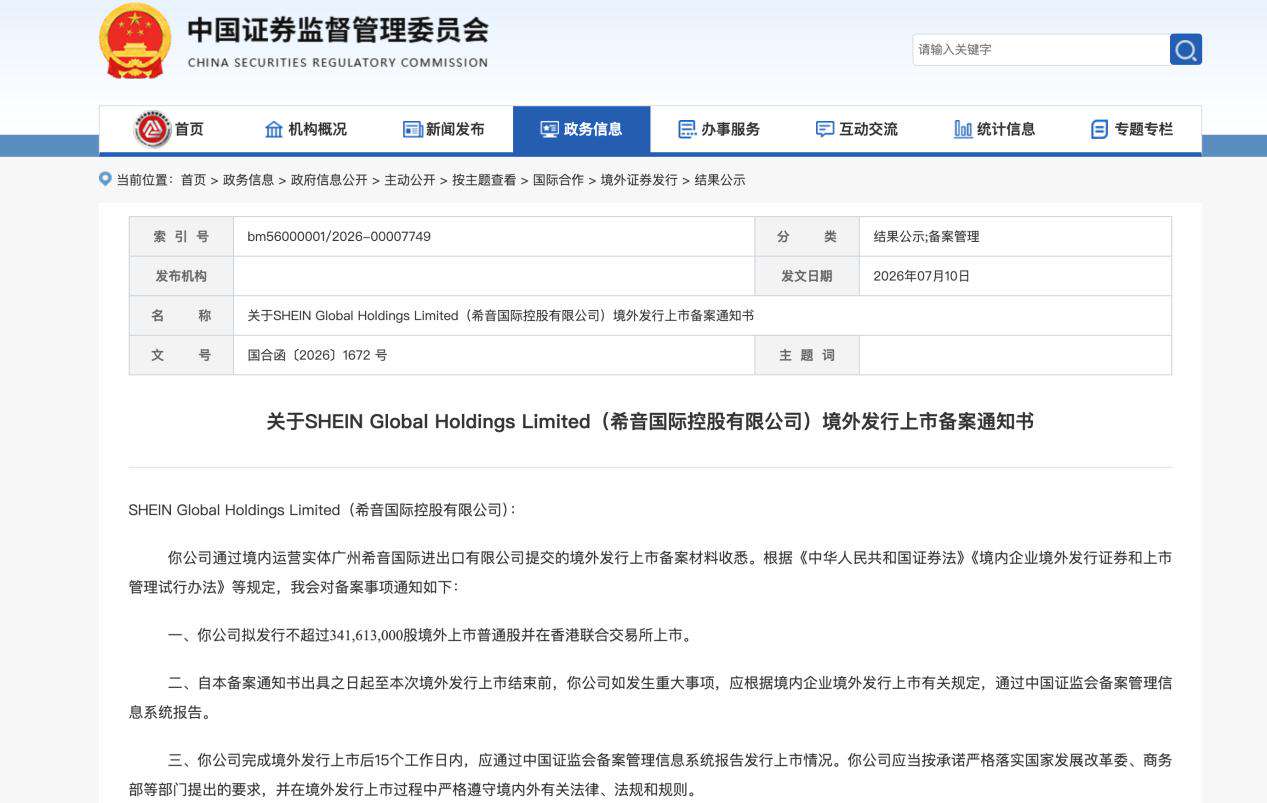This screenshot has height=803, width=1267.
Task: Go to 首页 in the breadcrumb
Action: (x=193, y=180)
